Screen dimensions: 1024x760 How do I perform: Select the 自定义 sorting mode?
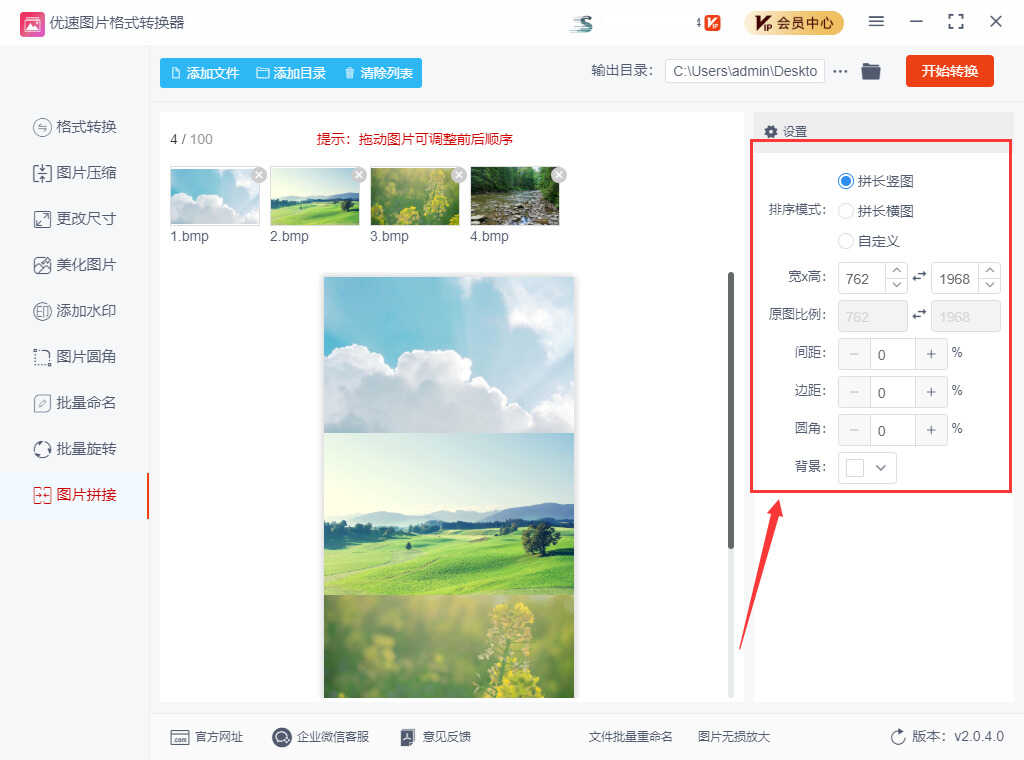(846, 241)
